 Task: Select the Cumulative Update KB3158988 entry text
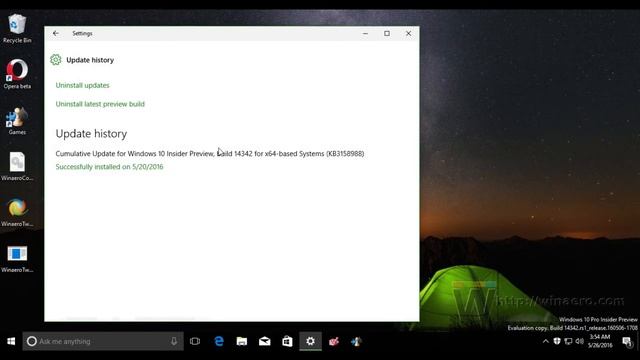coord(210,153)
